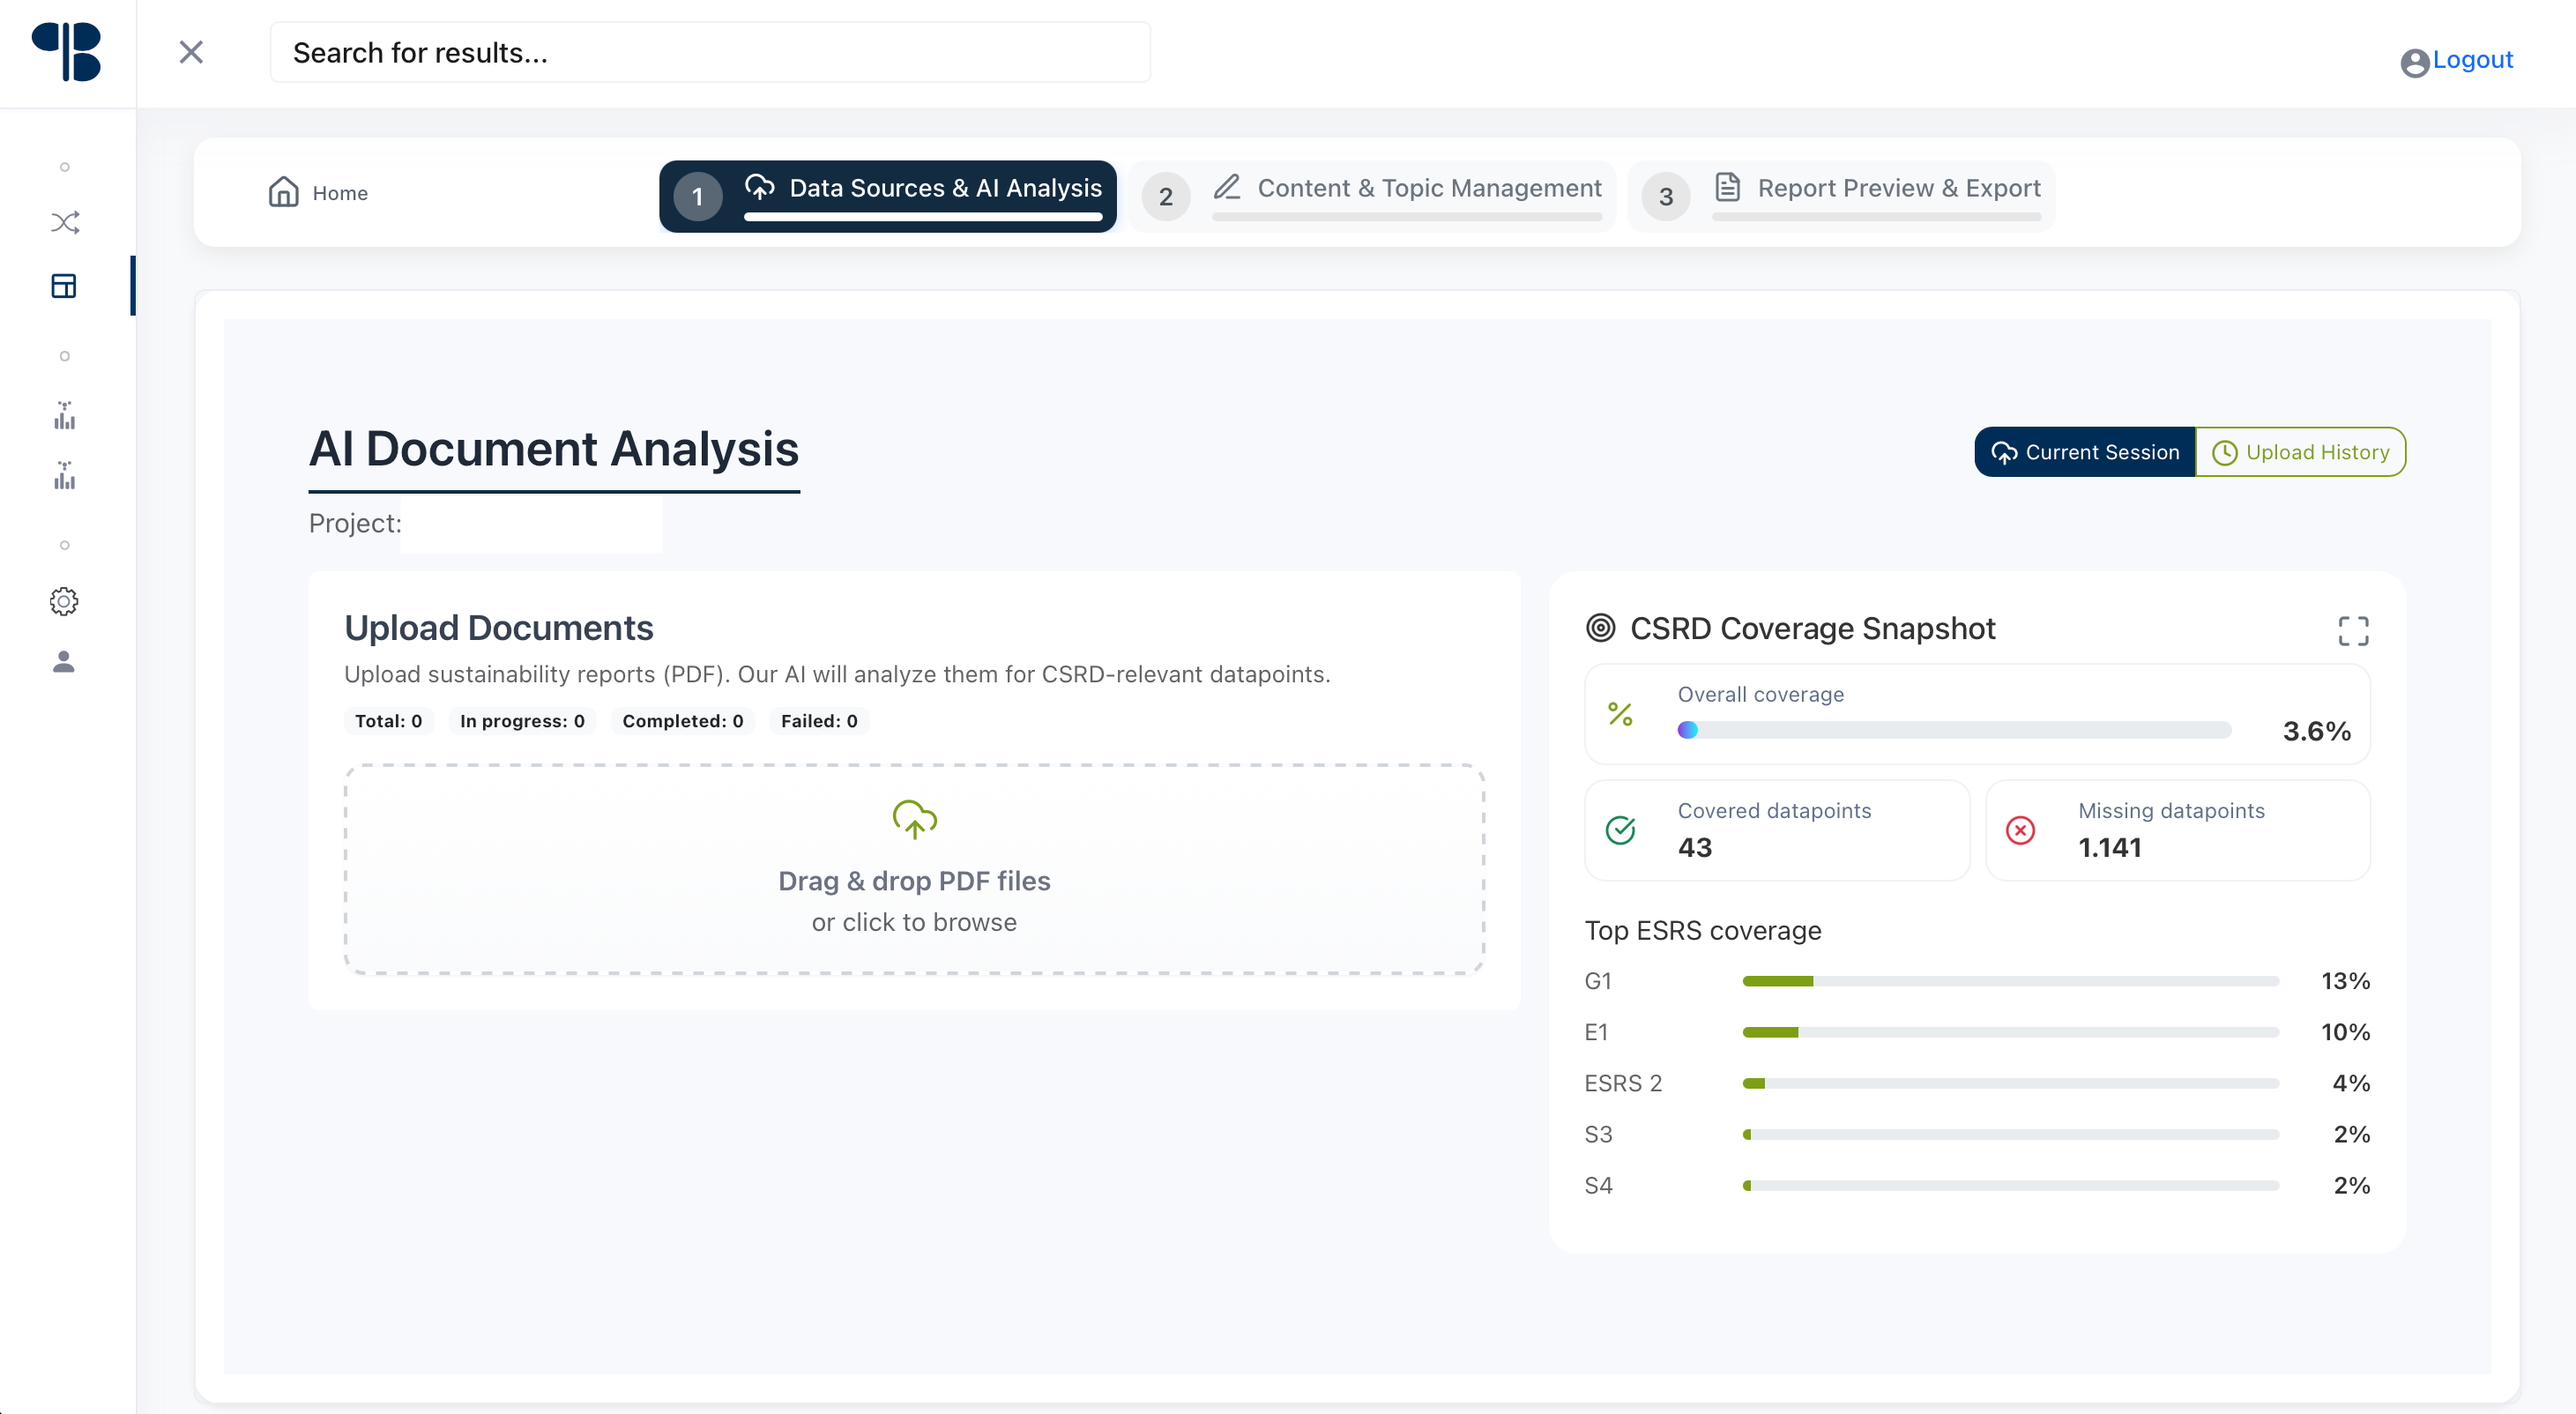This screenshot has width=2576, height=1414.
Task: Click the second bar chart sidebar icon
Action: tap(65, 476)
